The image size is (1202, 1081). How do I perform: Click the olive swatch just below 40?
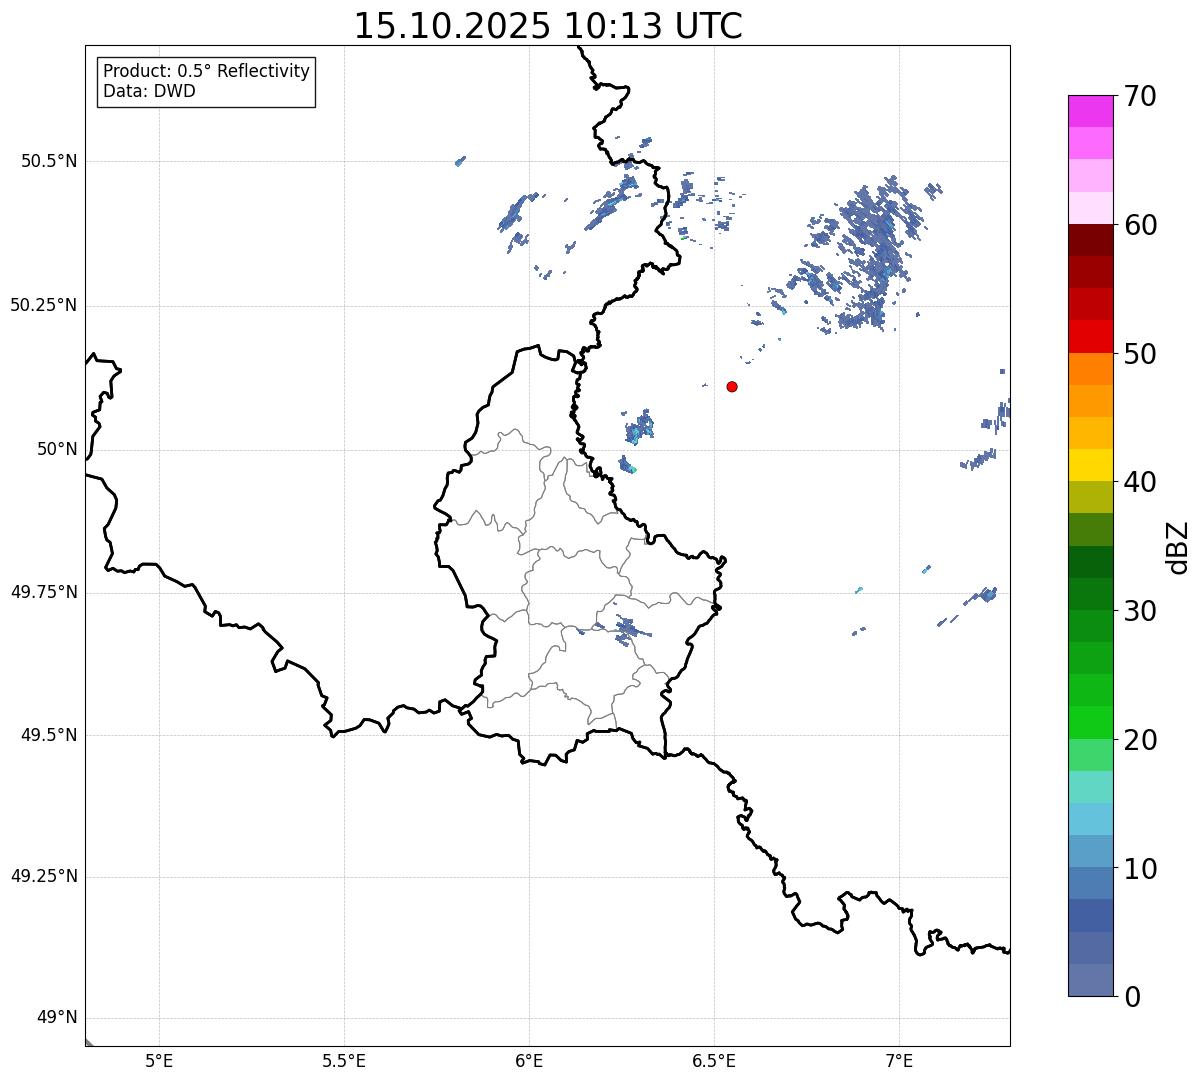point(1090,497)
